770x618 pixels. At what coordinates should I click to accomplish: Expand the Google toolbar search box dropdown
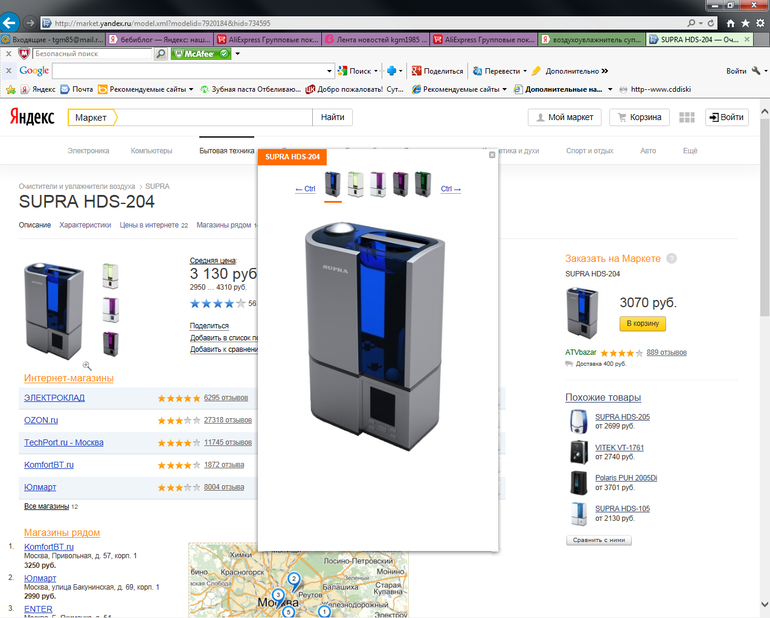tap(330, 71)
